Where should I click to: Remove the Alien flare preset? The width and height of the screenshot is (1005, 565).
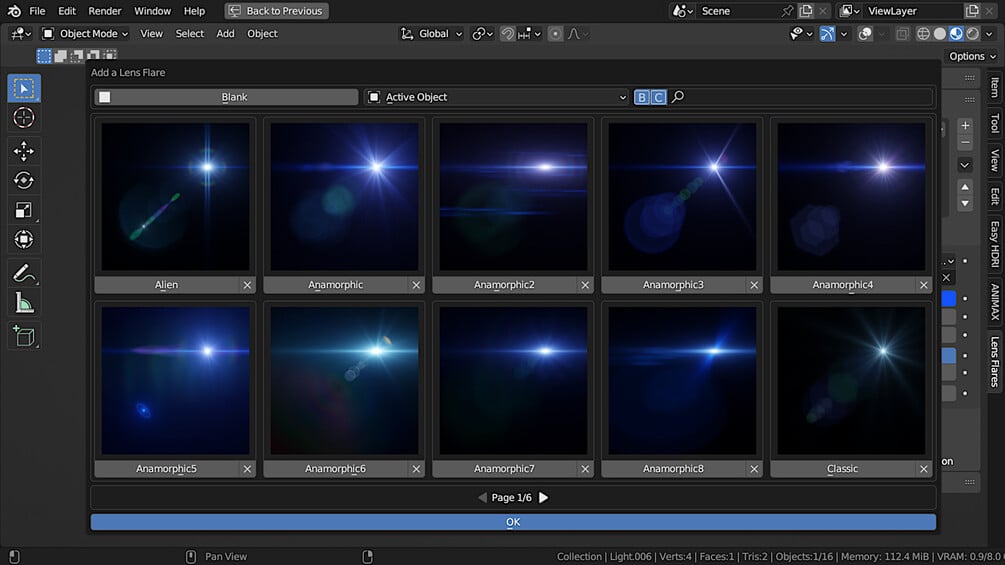(x=247, y=285)
